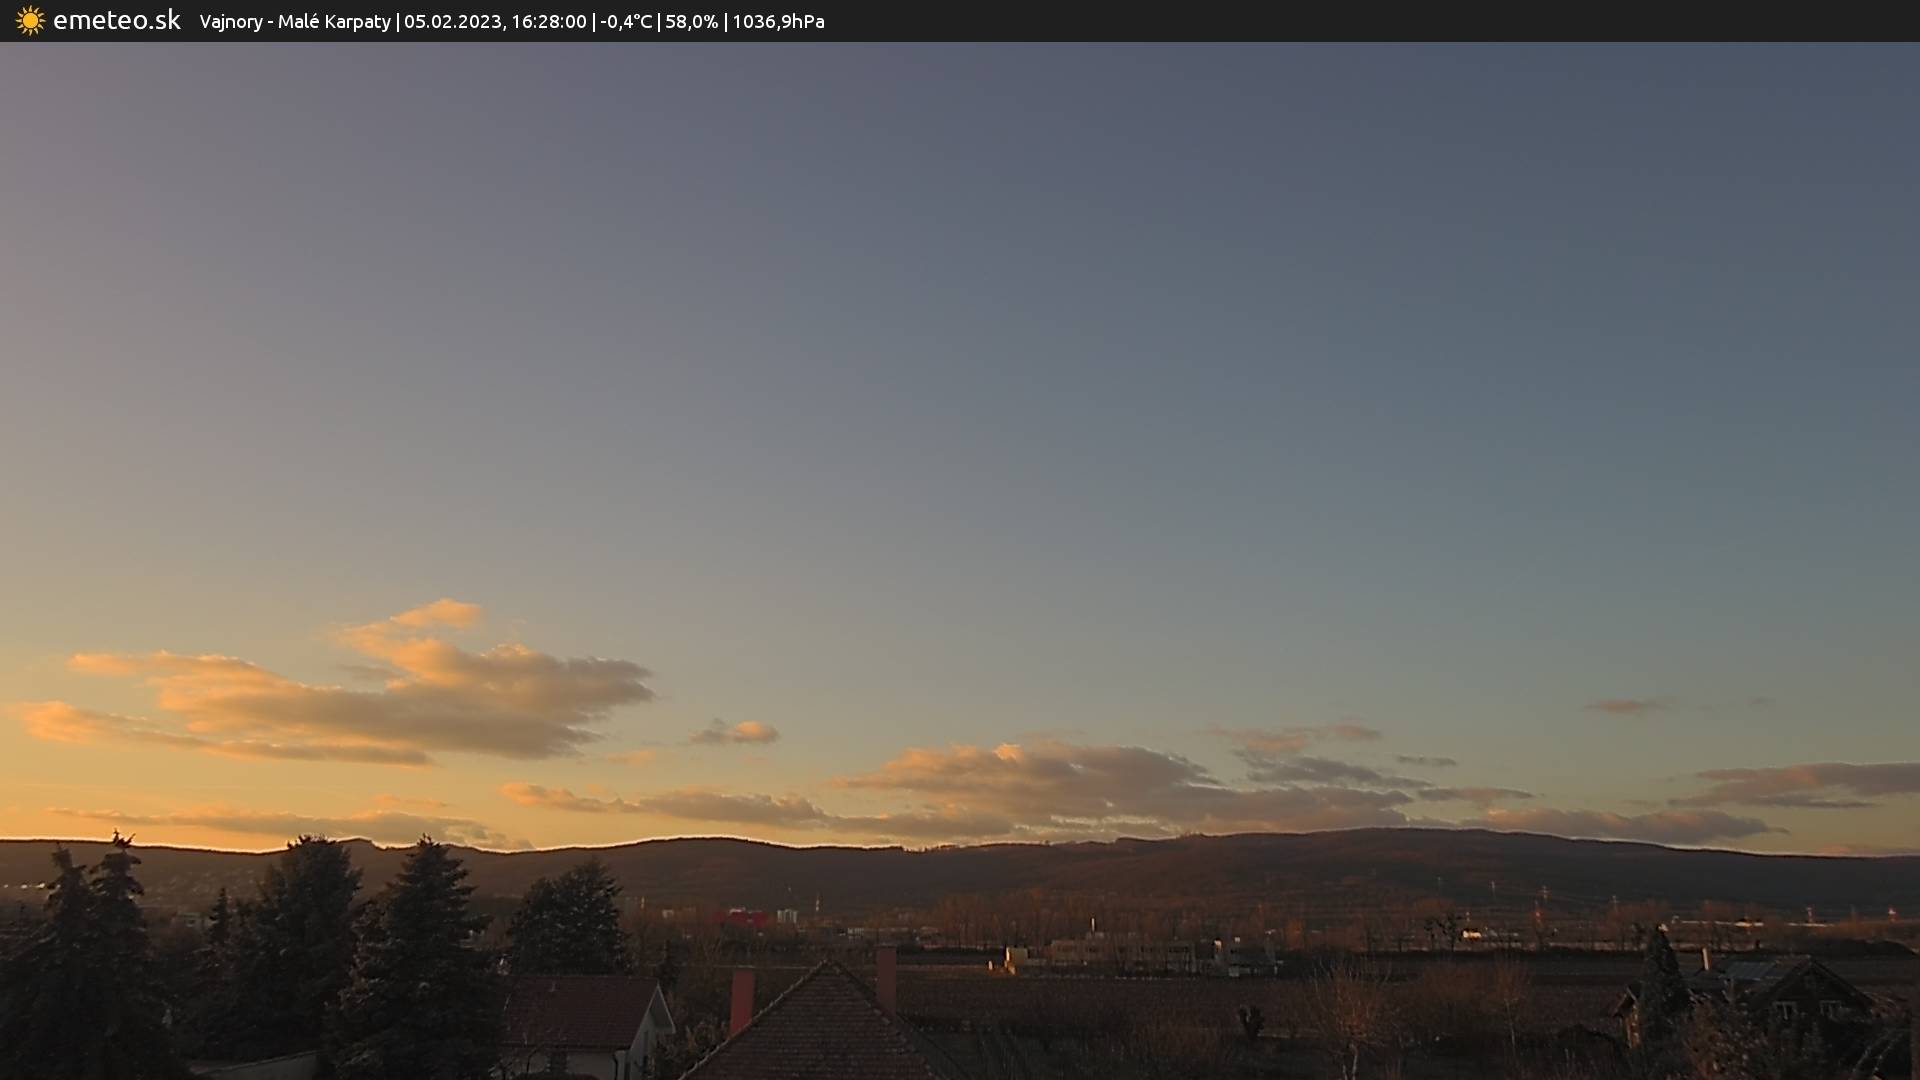This screenshot has height=1080, width=1920.
Task: Click the taller brick chimney on the roof
Action: point(886,977)
